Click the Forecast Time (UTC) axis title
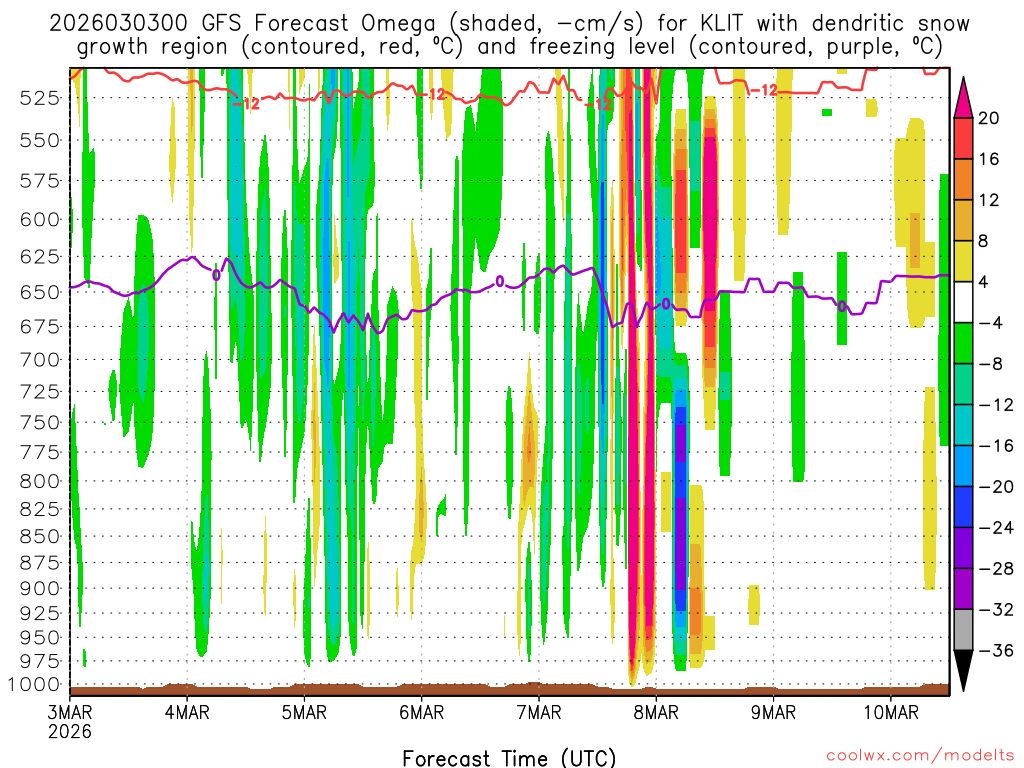 (x=509, y=757)
